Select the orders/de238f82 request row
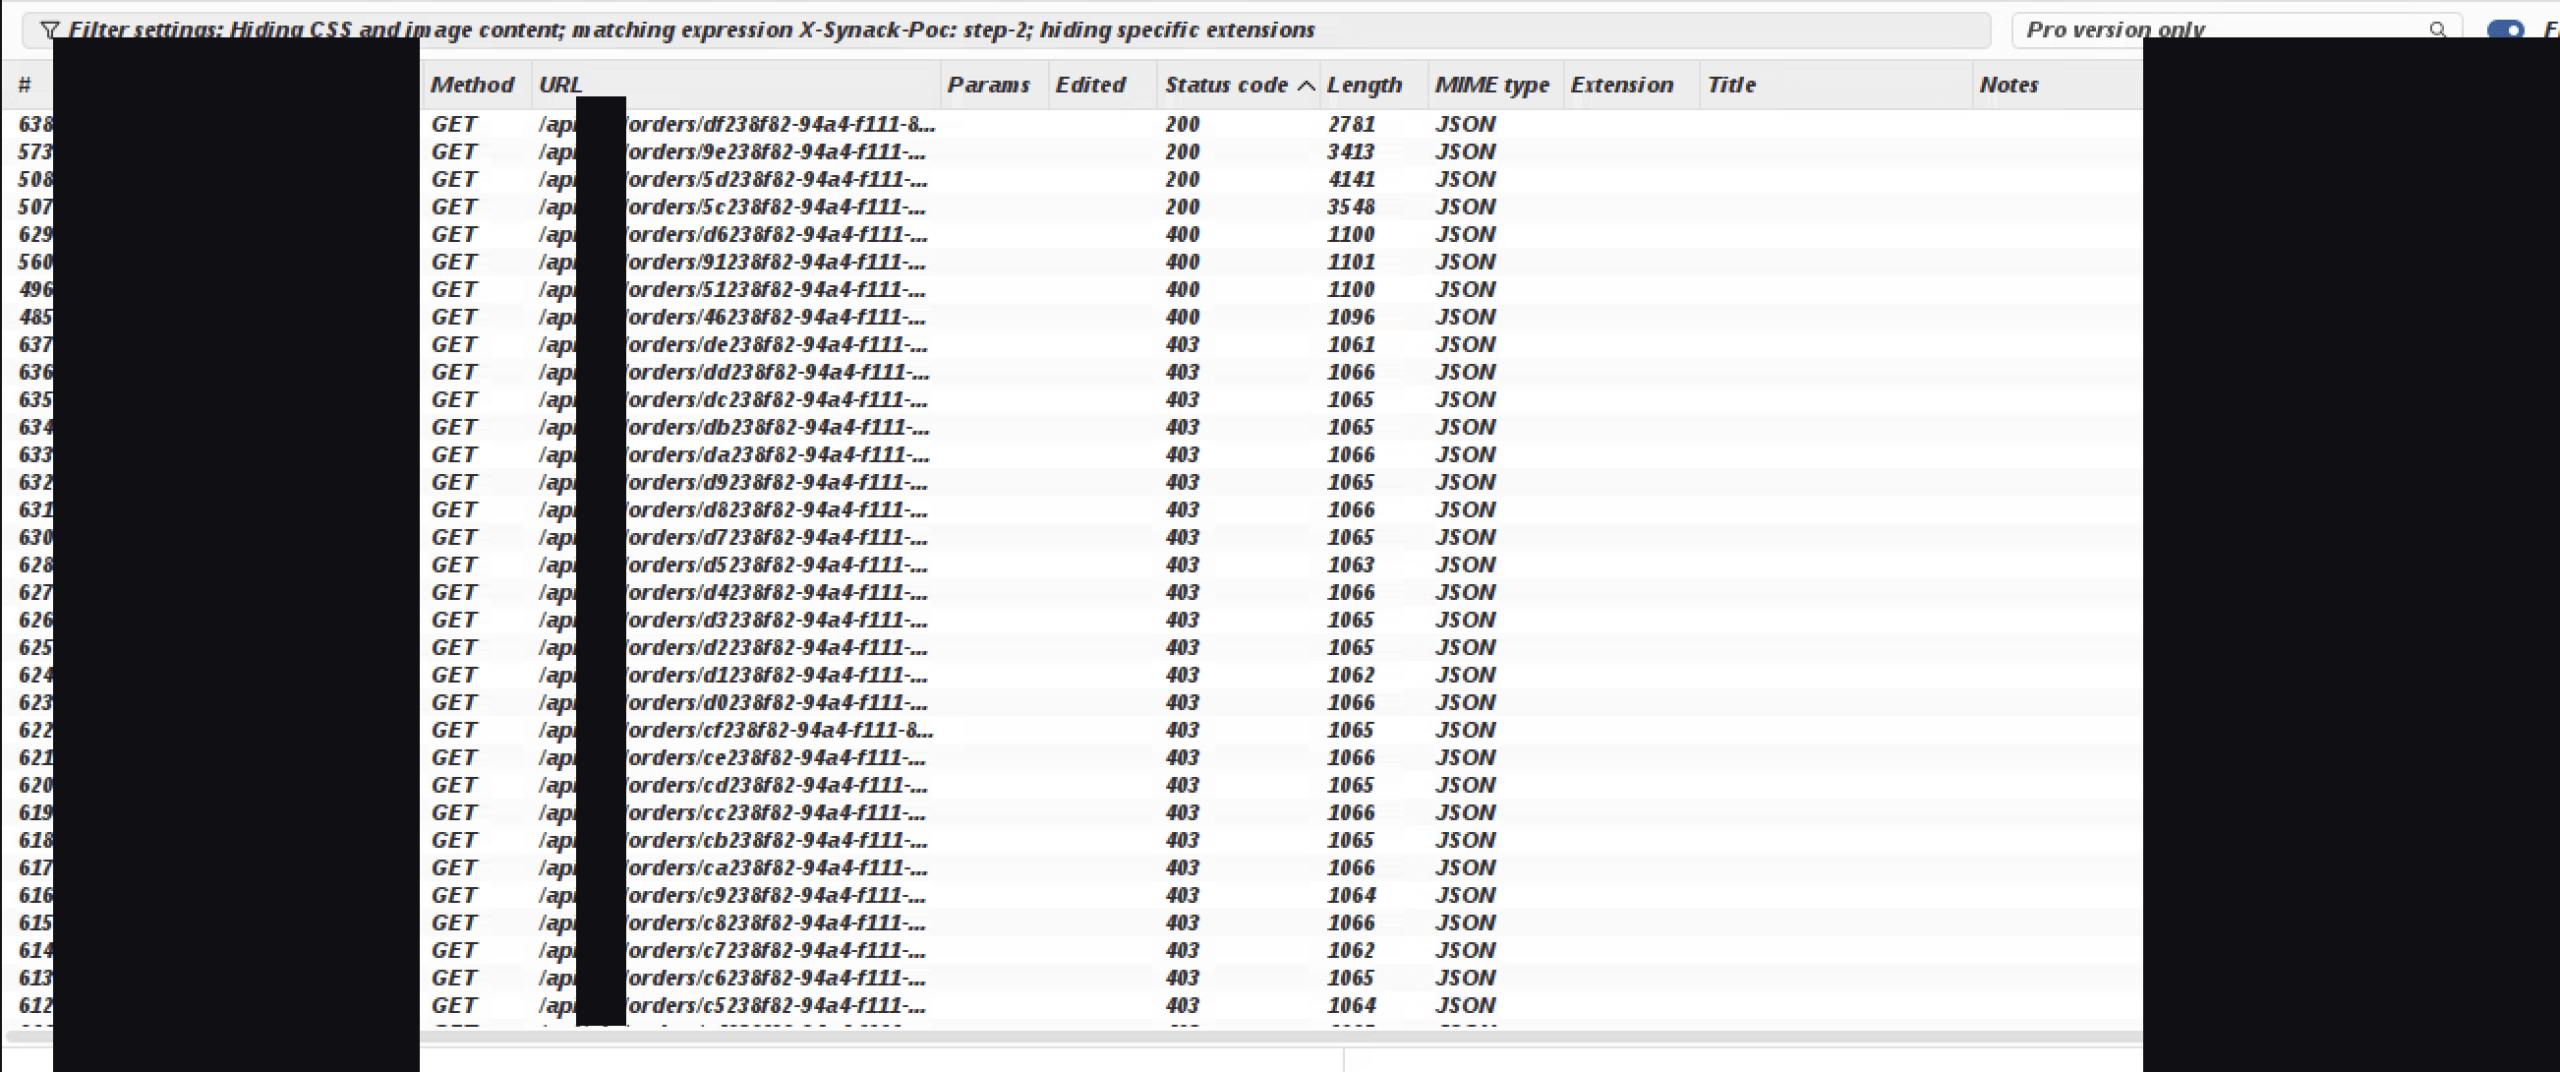 pos(1072,344)
